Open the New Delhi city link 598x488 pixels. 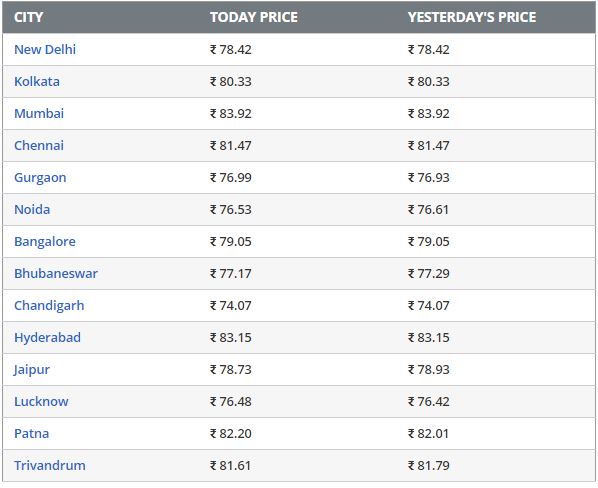(45, 50)
